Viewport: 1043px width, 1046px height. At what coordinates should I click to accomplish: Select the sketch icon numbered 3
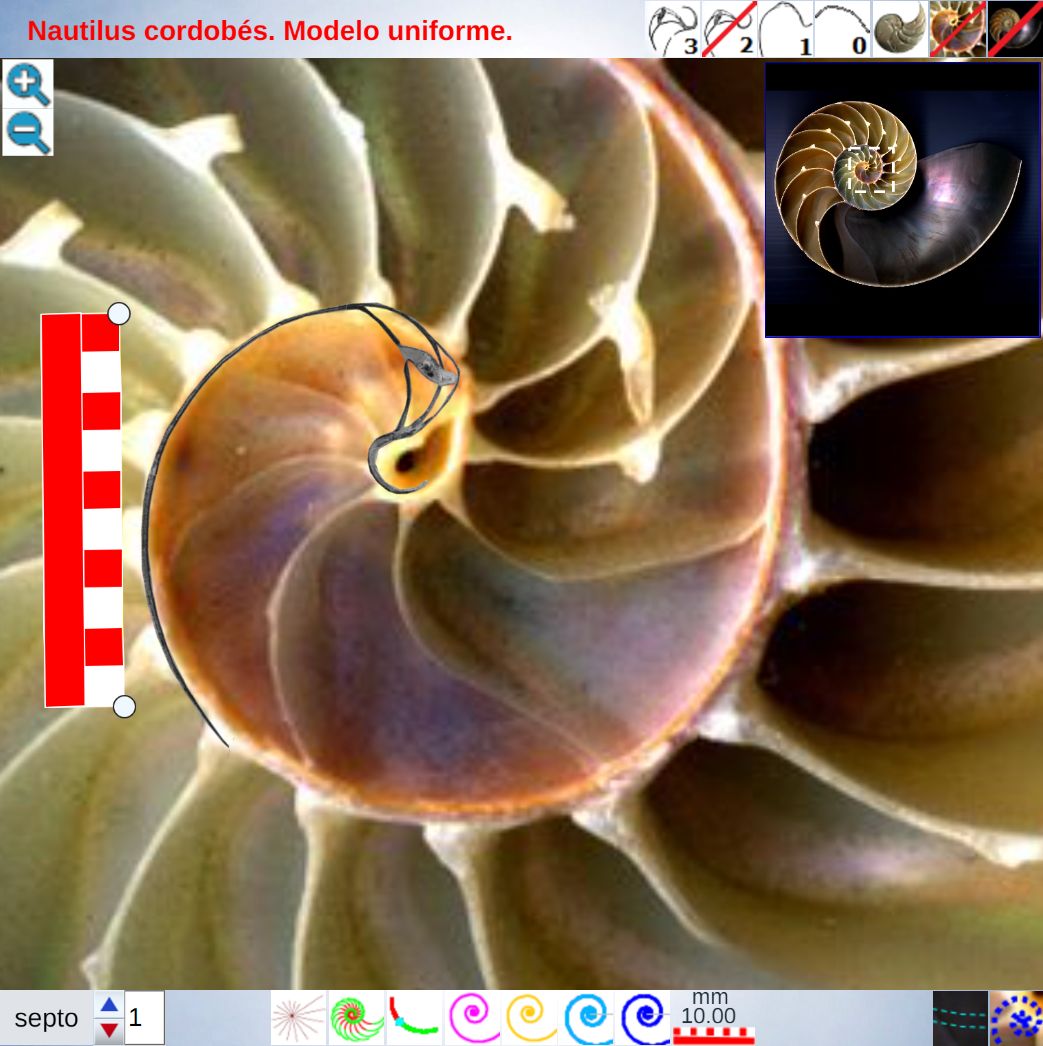(x=673, y=29)
